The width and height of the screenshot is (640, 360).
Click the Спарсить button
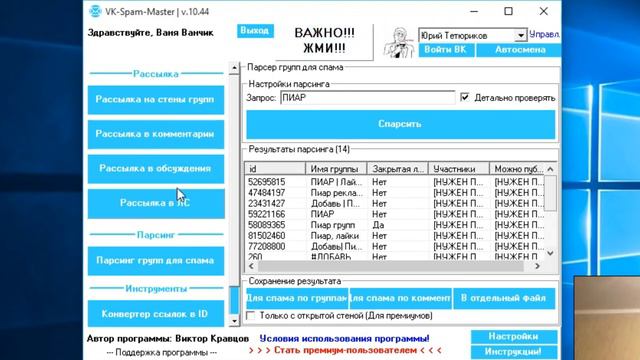pos(400,124)
